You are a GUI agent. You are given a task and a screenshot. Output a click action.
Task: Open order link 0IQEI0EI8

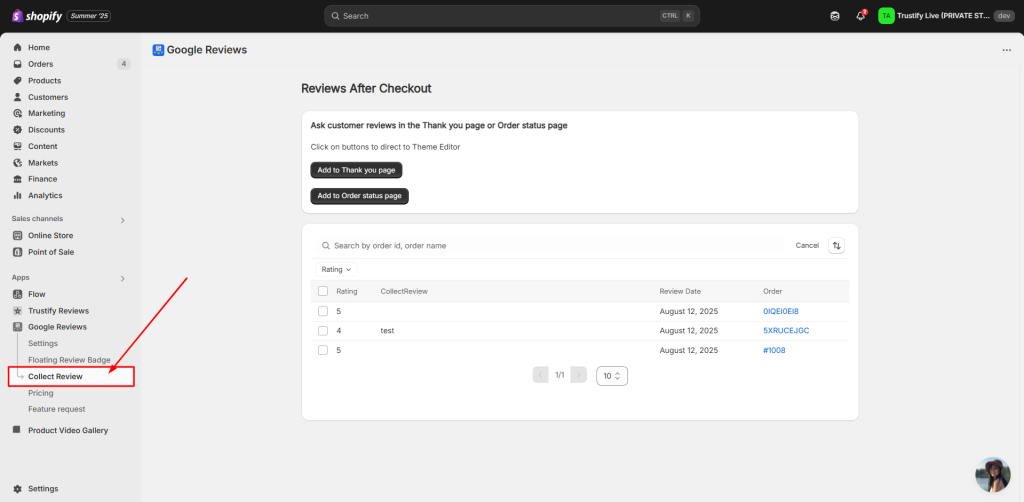[781, 311]
